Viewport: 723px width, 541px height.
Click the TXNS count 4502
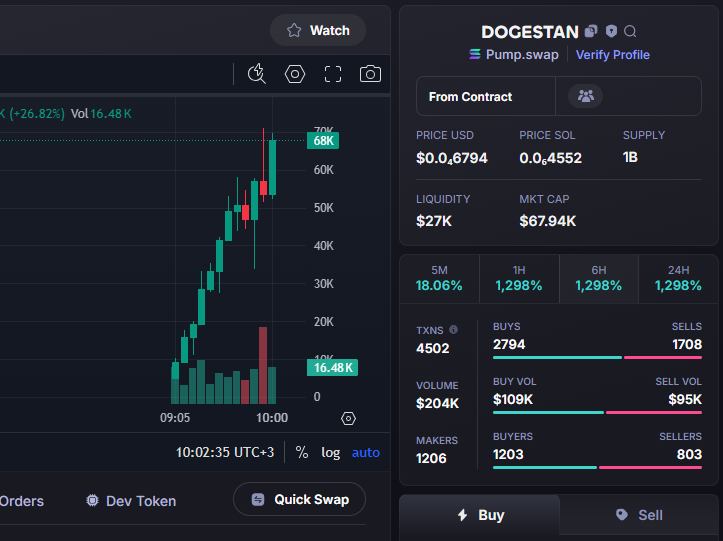click(x=433, y=348)
